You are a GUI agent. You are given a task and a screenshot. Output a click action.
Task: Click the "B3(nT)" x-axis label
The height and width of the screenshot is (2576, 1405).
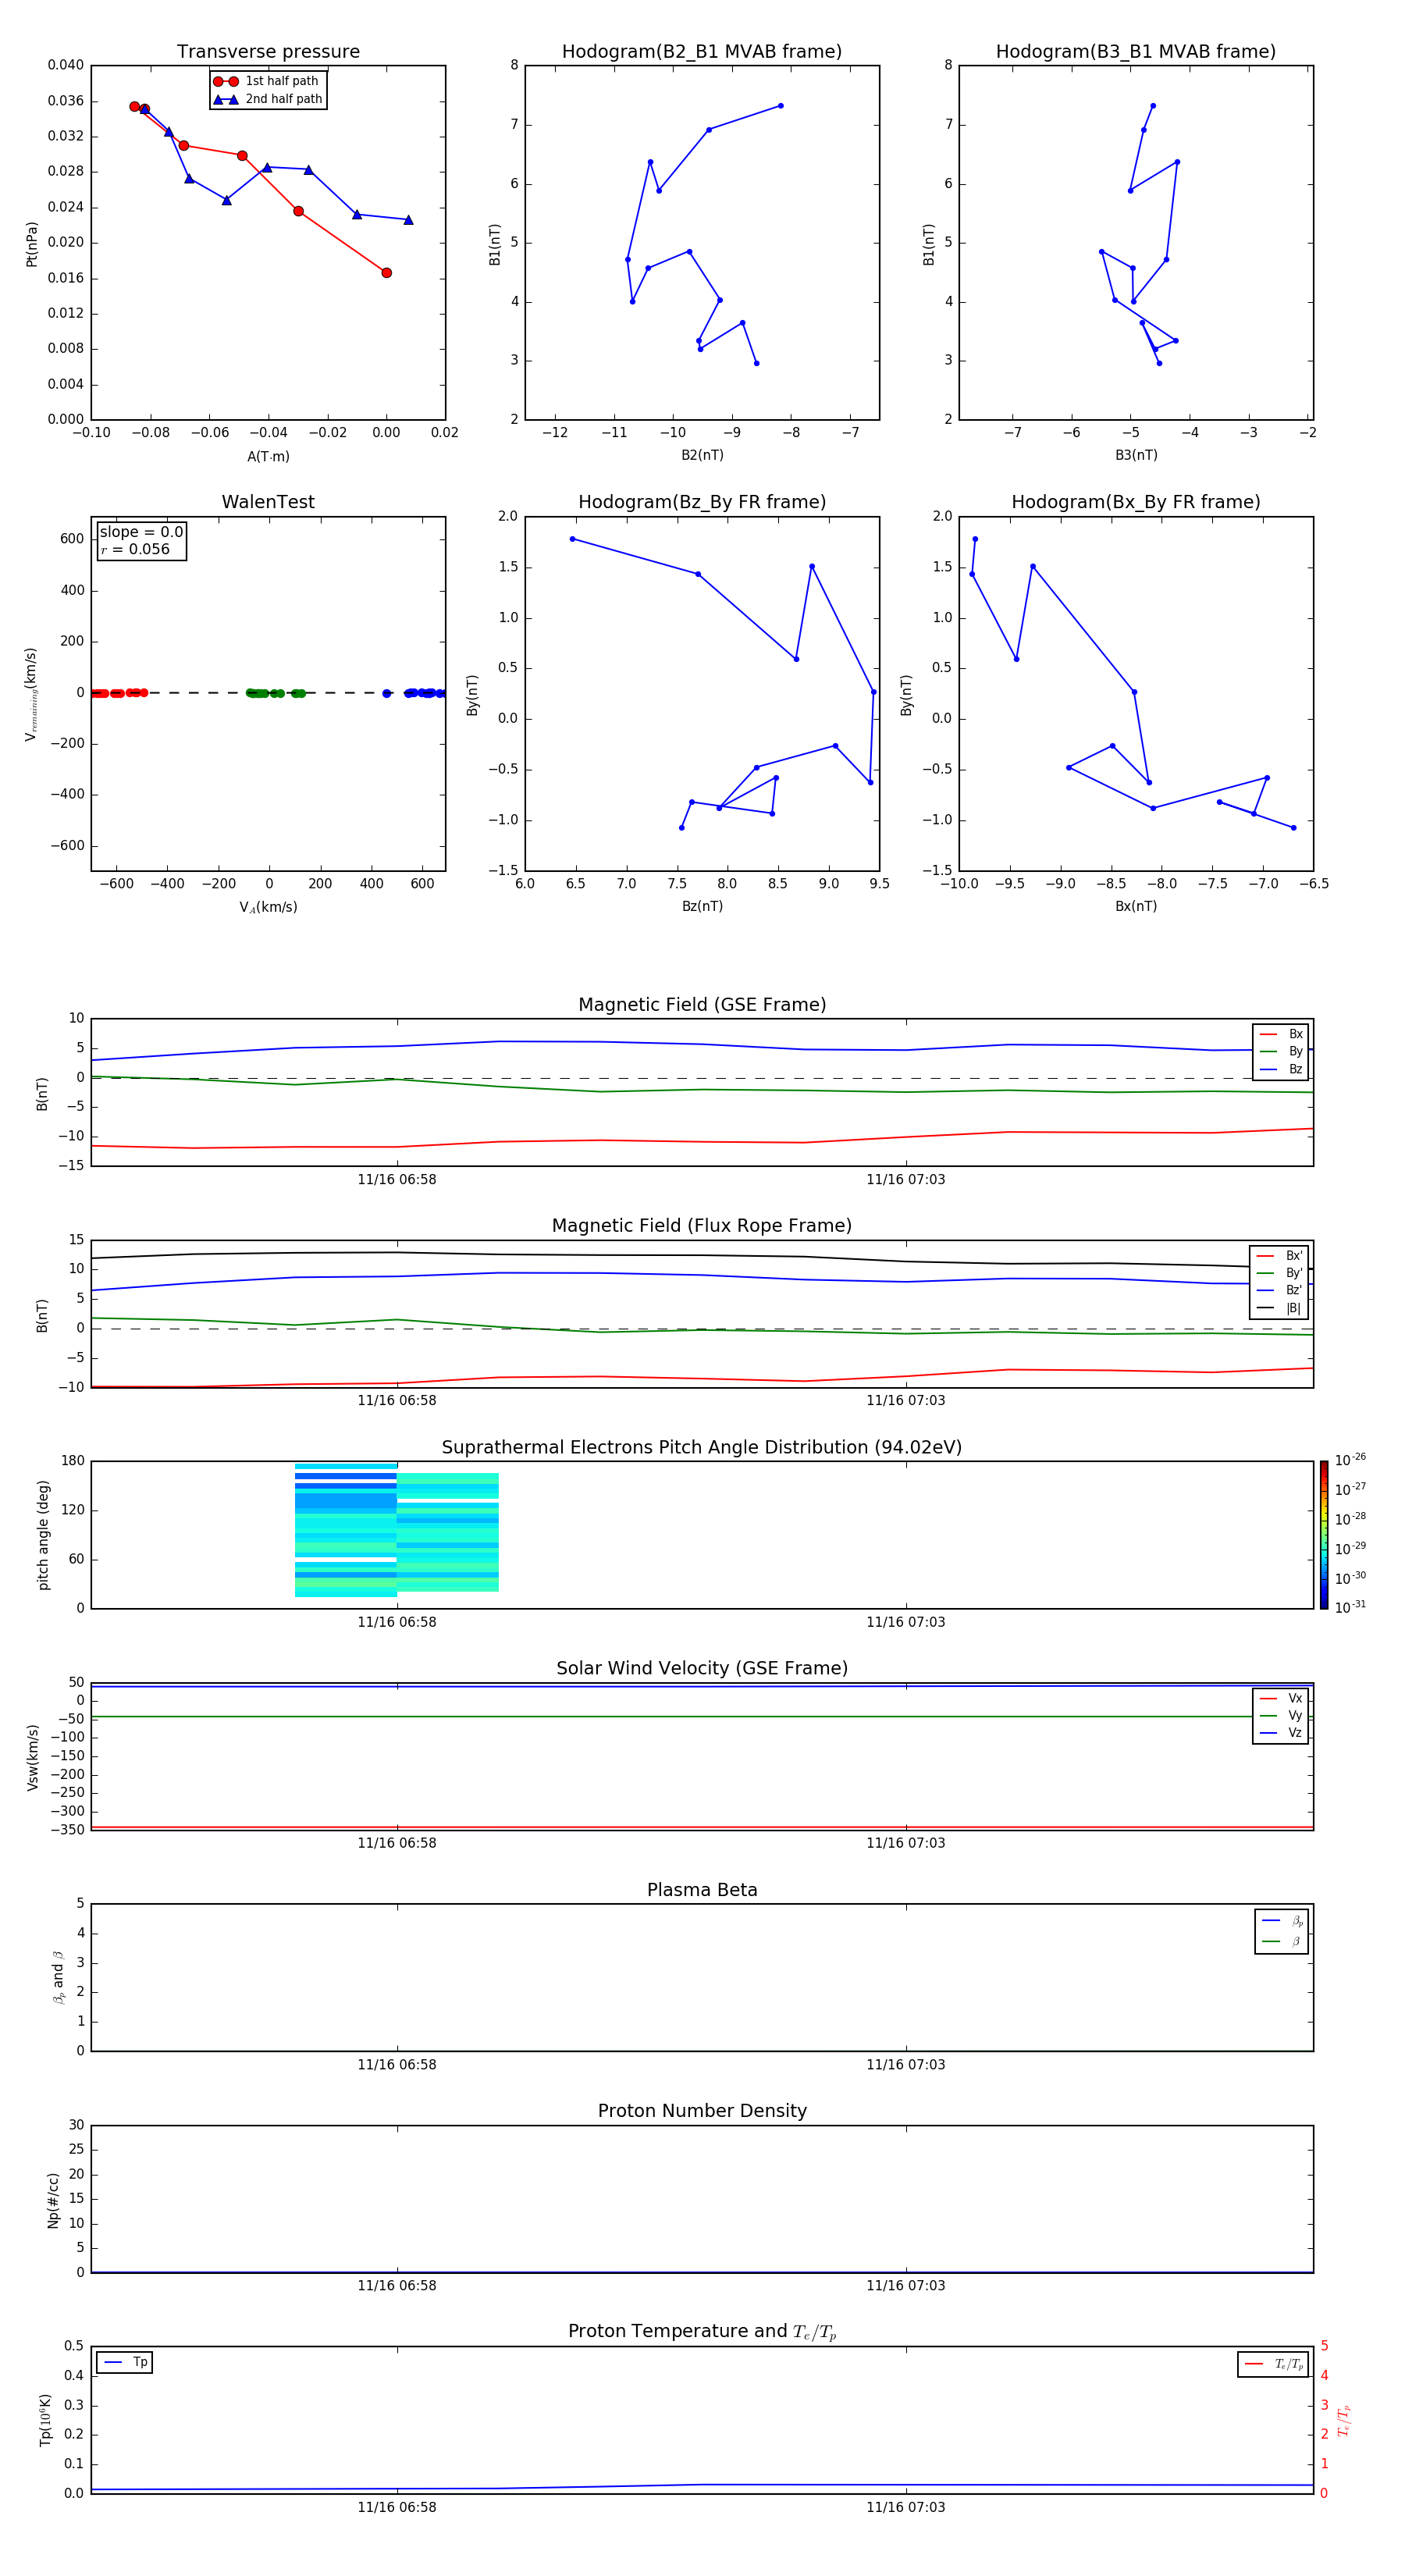coord(1136,455)
